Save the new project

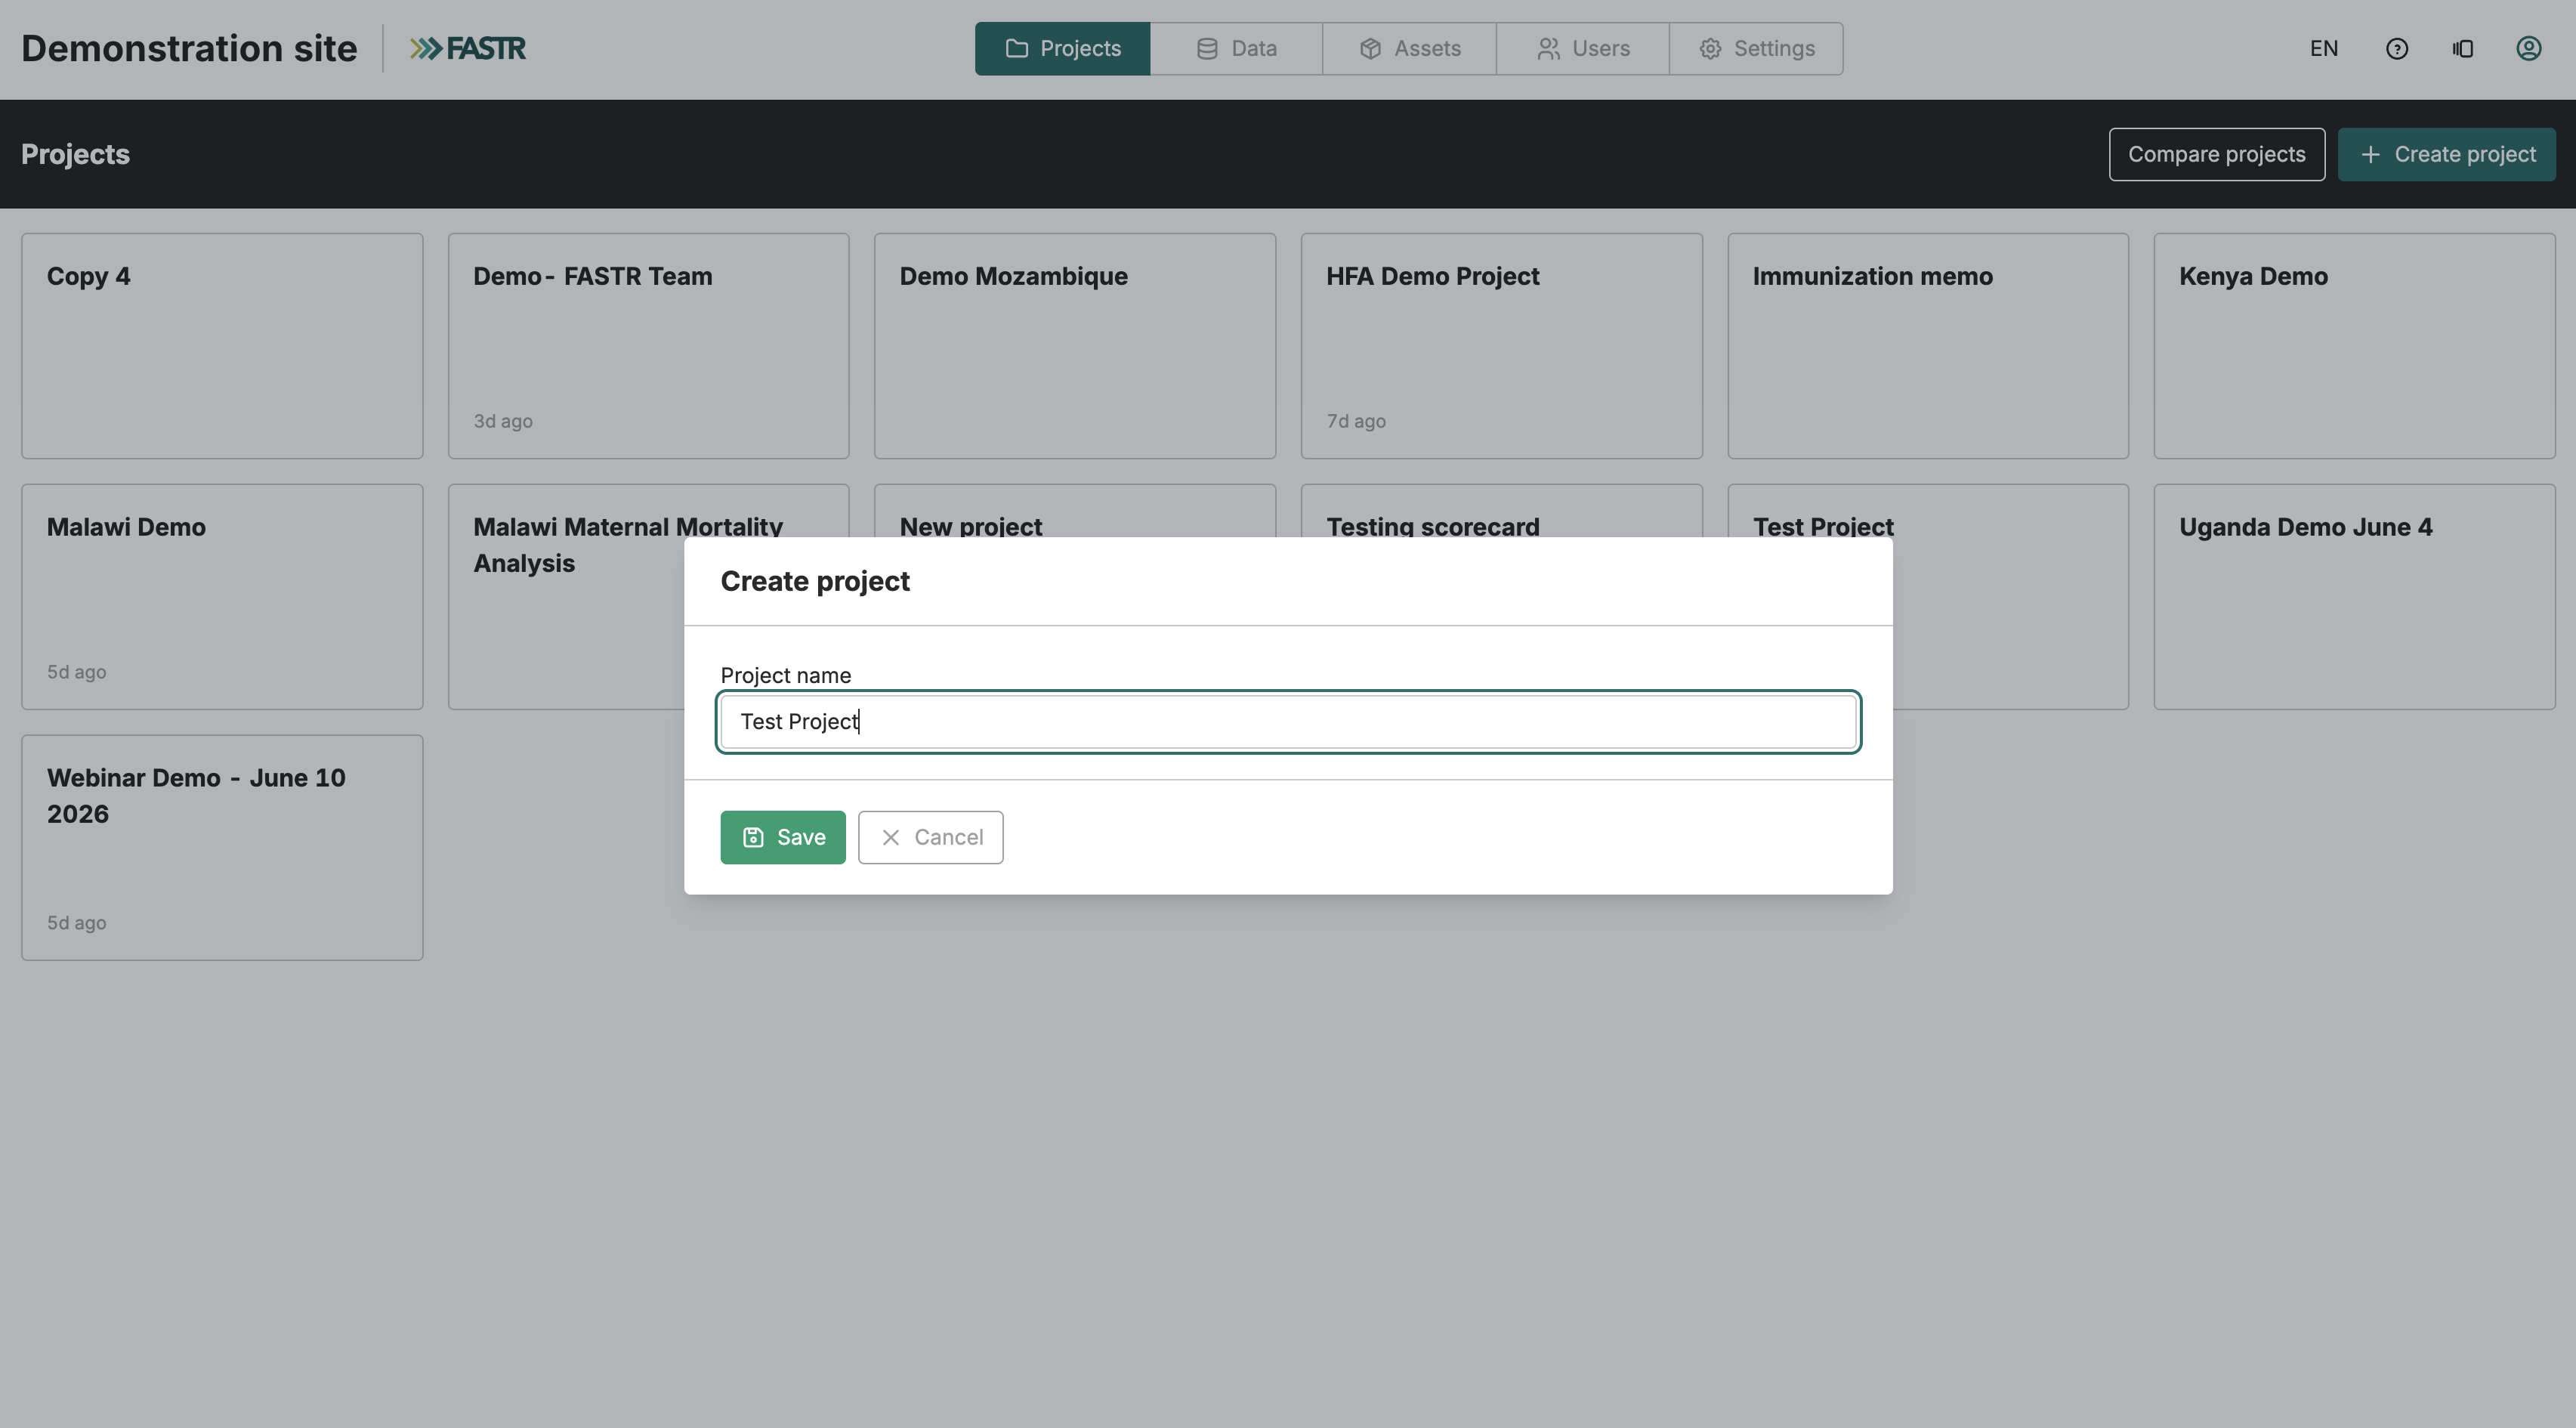[x=782, y=837]
